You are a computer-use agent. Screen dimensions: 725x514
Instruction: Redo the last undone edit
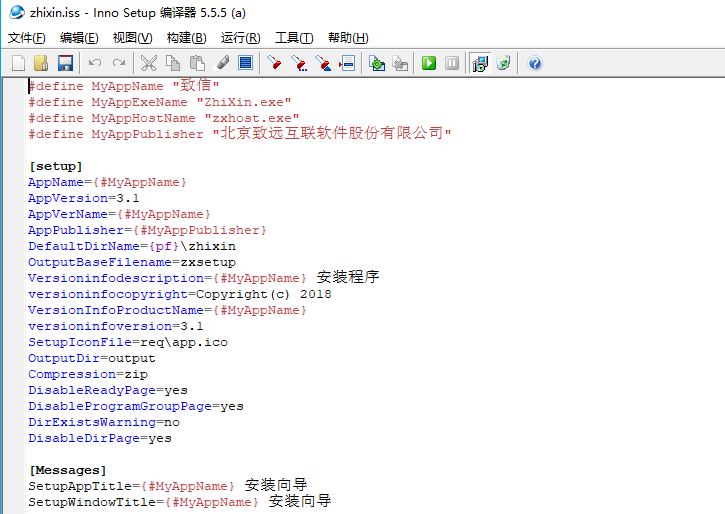(119, 63)
